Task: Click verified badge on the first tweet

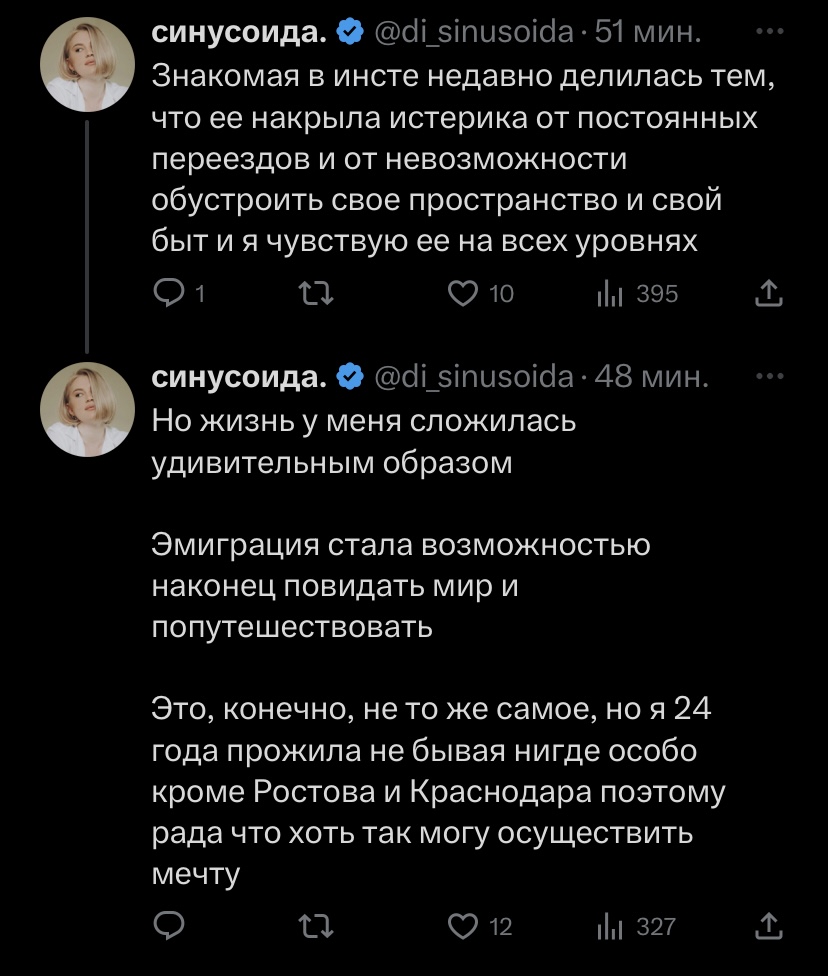Action: click(x=349, y=34)
